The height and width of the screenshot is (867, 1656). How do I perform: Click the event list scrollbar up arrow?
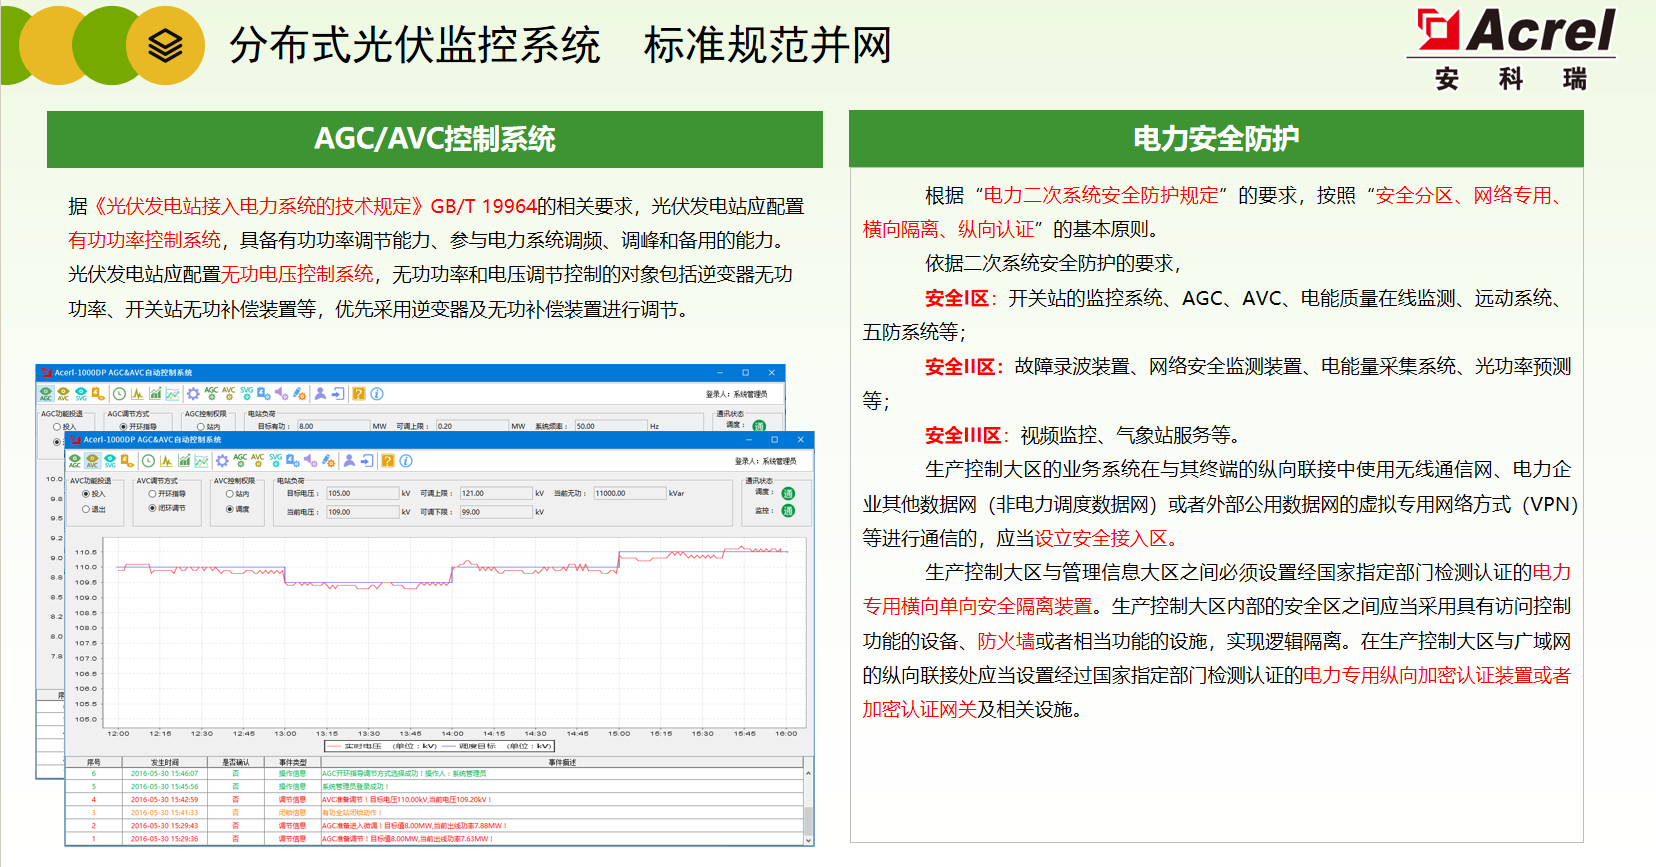coord(809,773)
